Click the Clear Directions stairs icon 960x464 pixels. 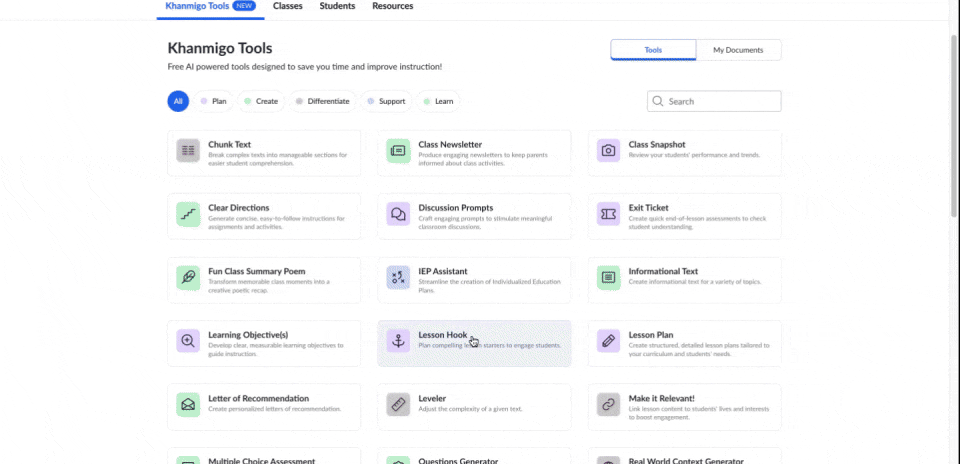tap(188, 214)
